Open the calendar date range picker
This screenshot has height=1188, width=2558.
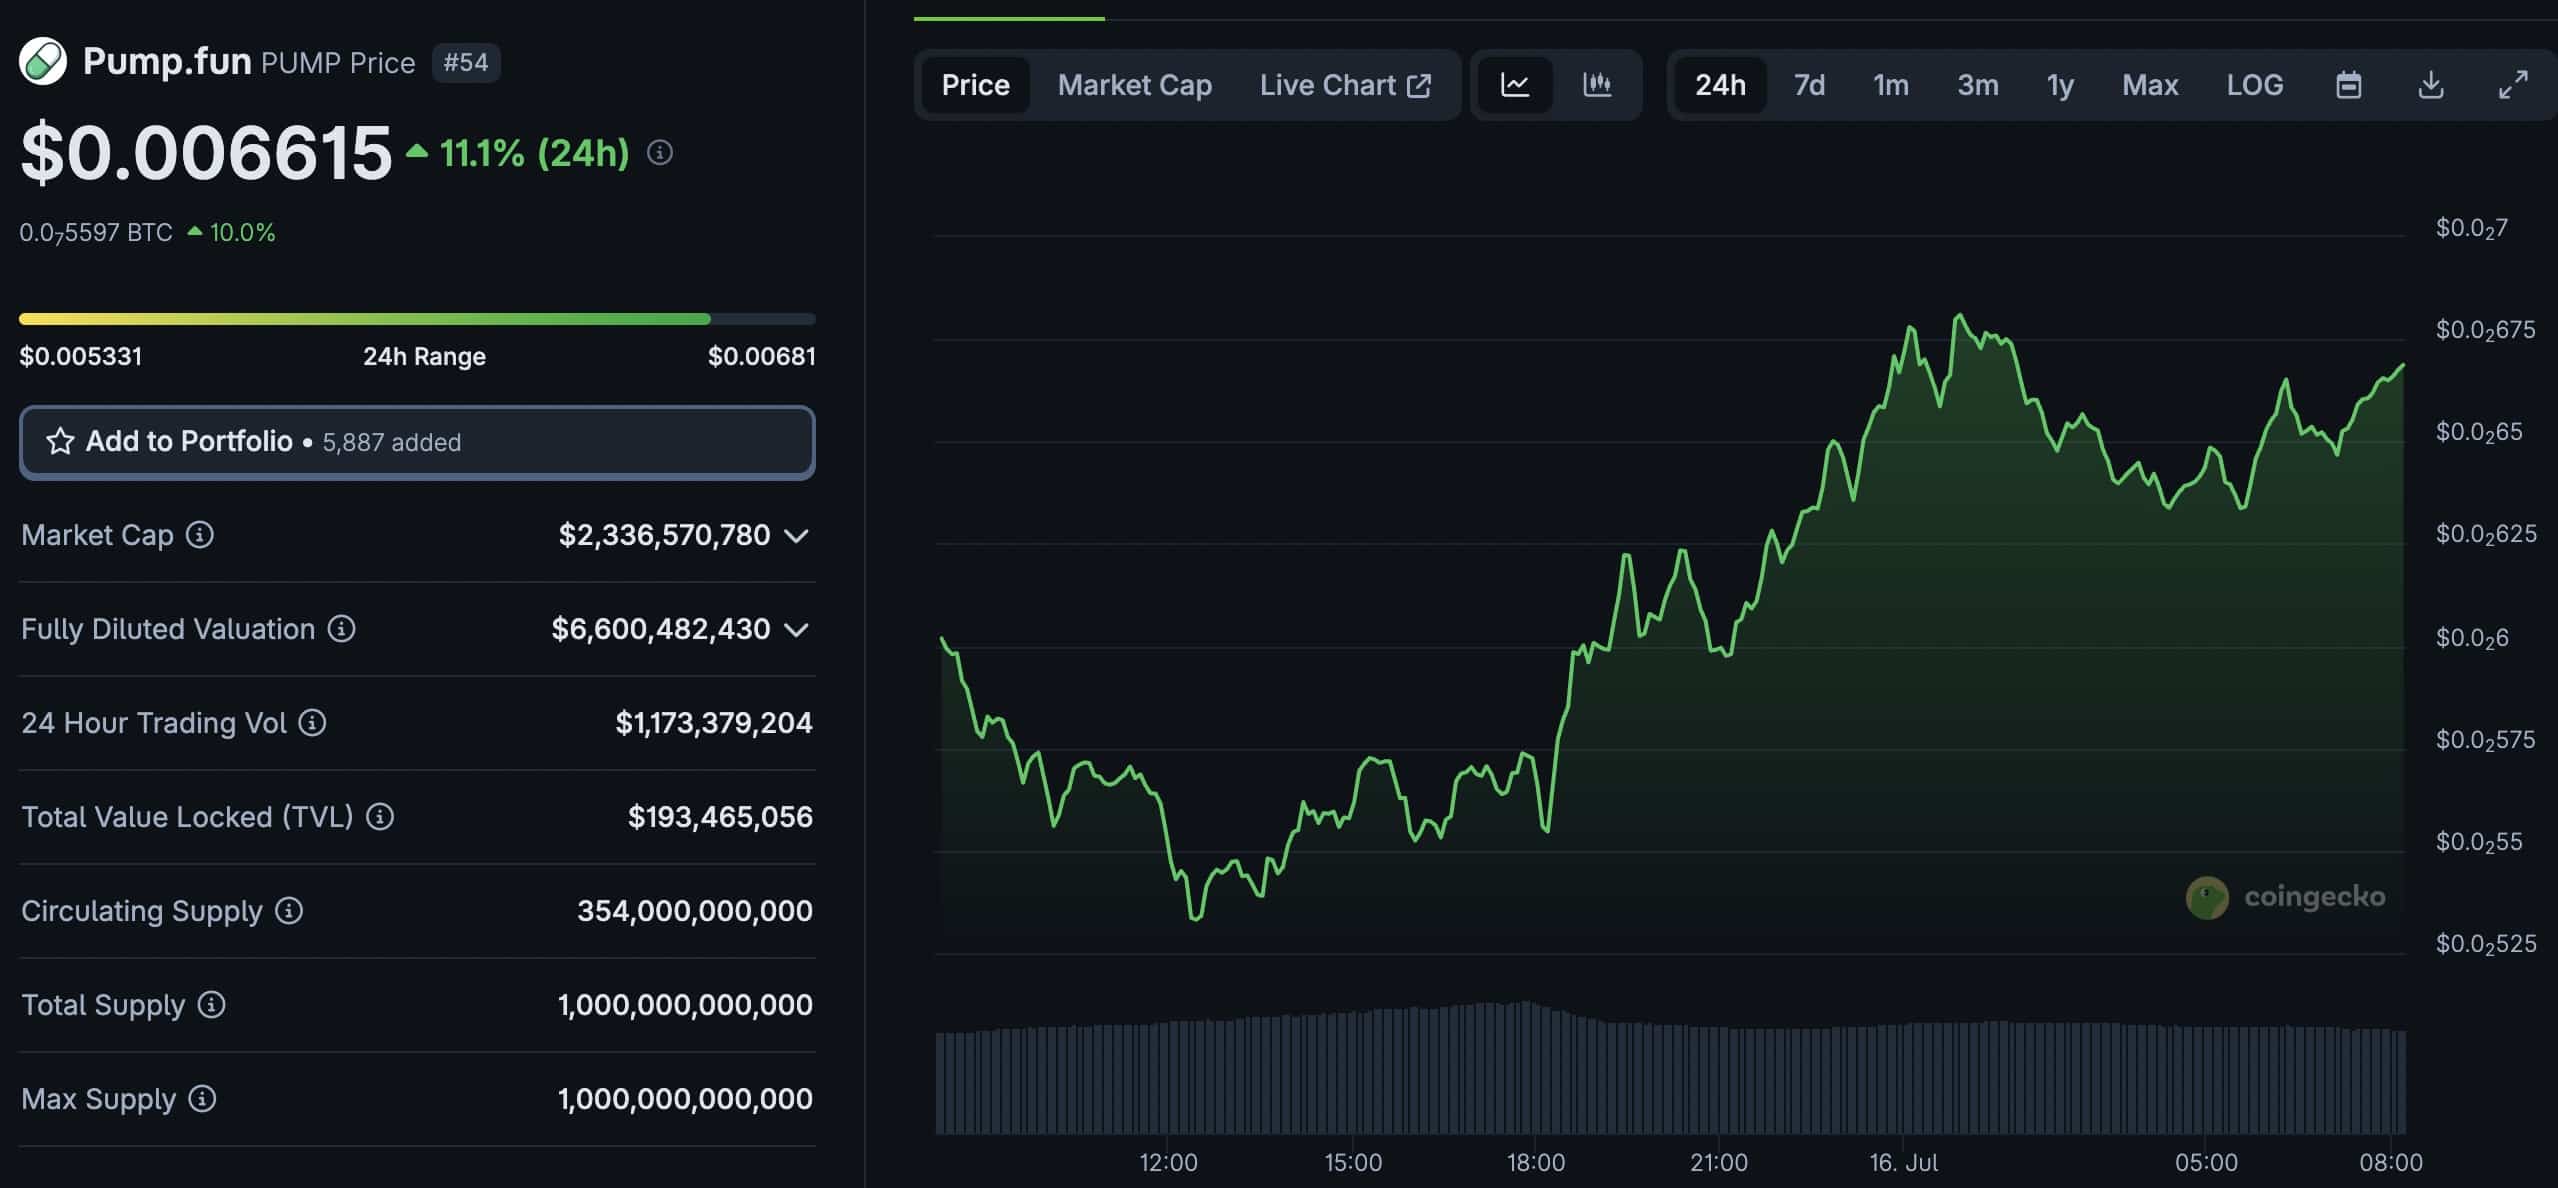point(2350,85)
